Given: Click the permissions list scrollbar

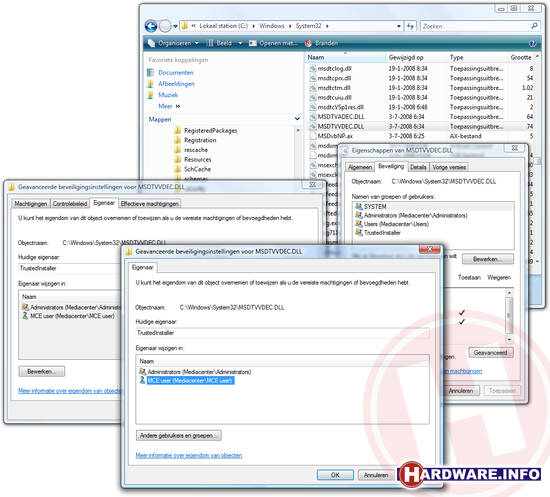Looking at the screenshot, I should pos(509,316).
